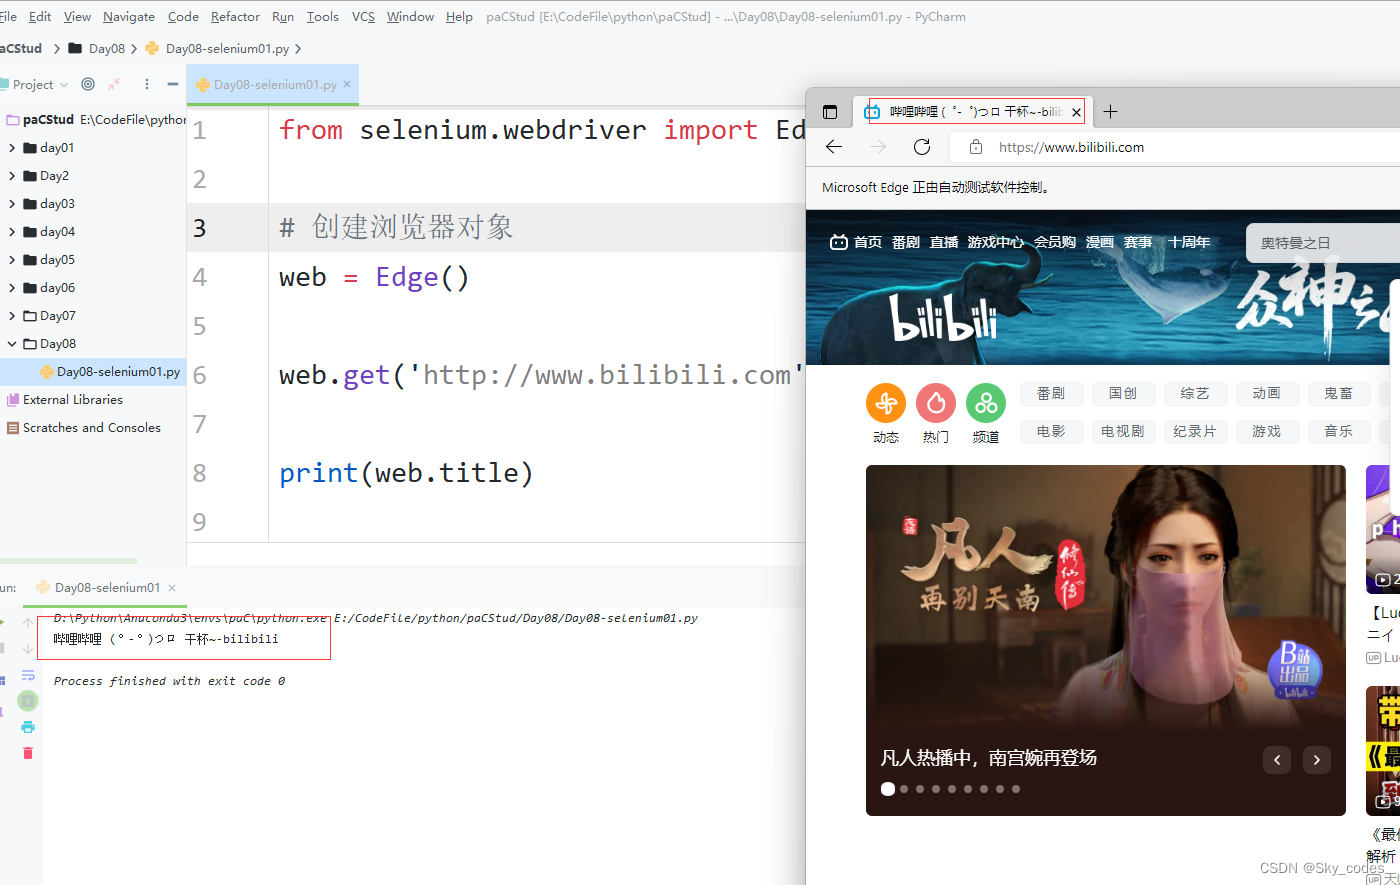Image resolution: width=1400 pixels, height=885 pixels.
Task: Click the 国创 category button
Action: click(1123, 394)
